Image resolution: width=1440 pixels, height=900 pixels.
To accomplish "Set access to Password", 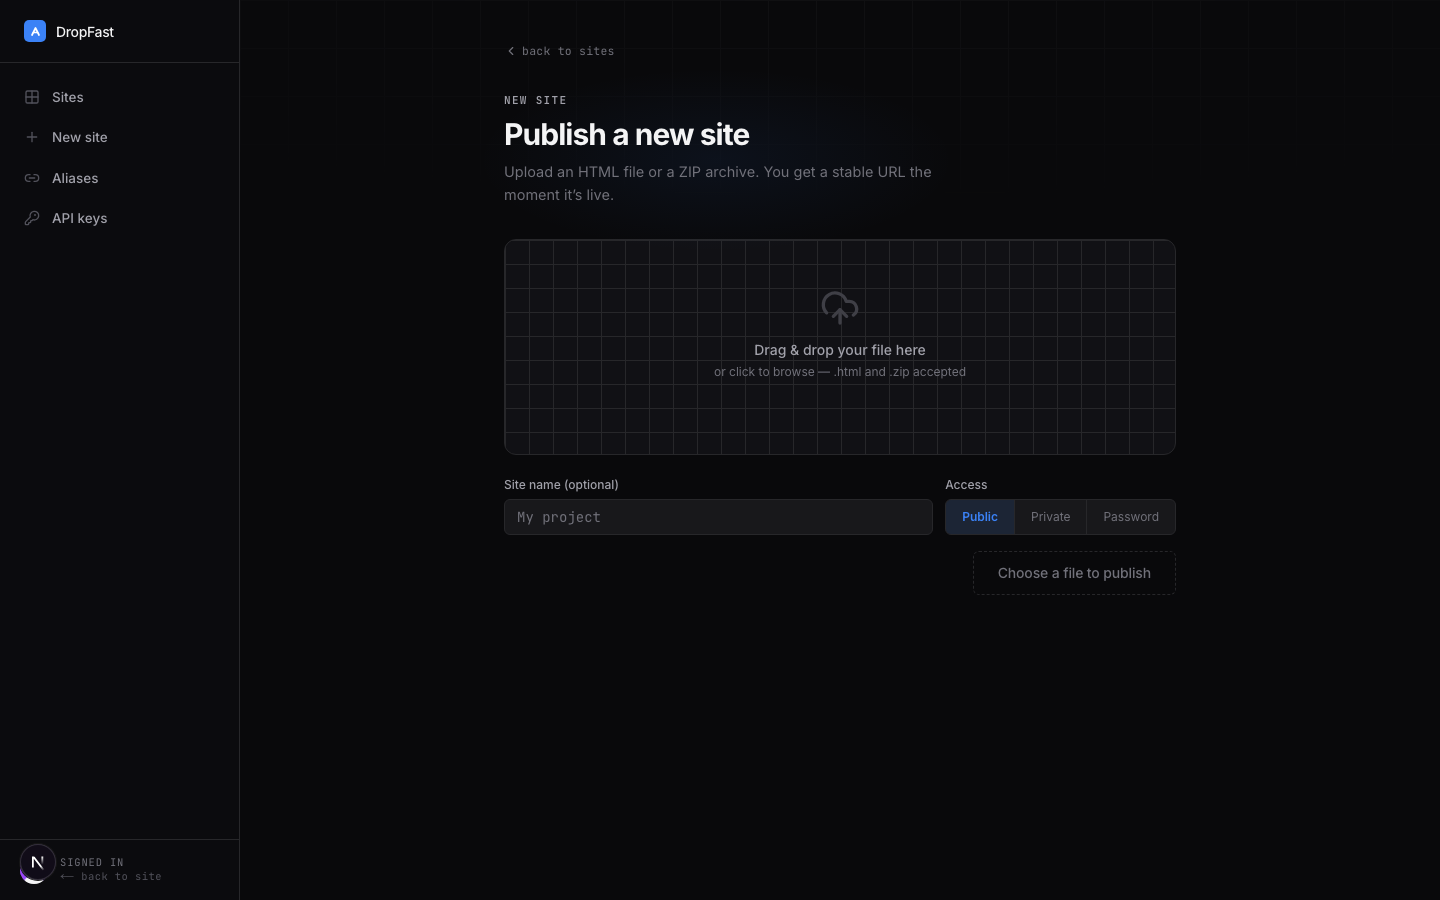I will point(1131,517).
